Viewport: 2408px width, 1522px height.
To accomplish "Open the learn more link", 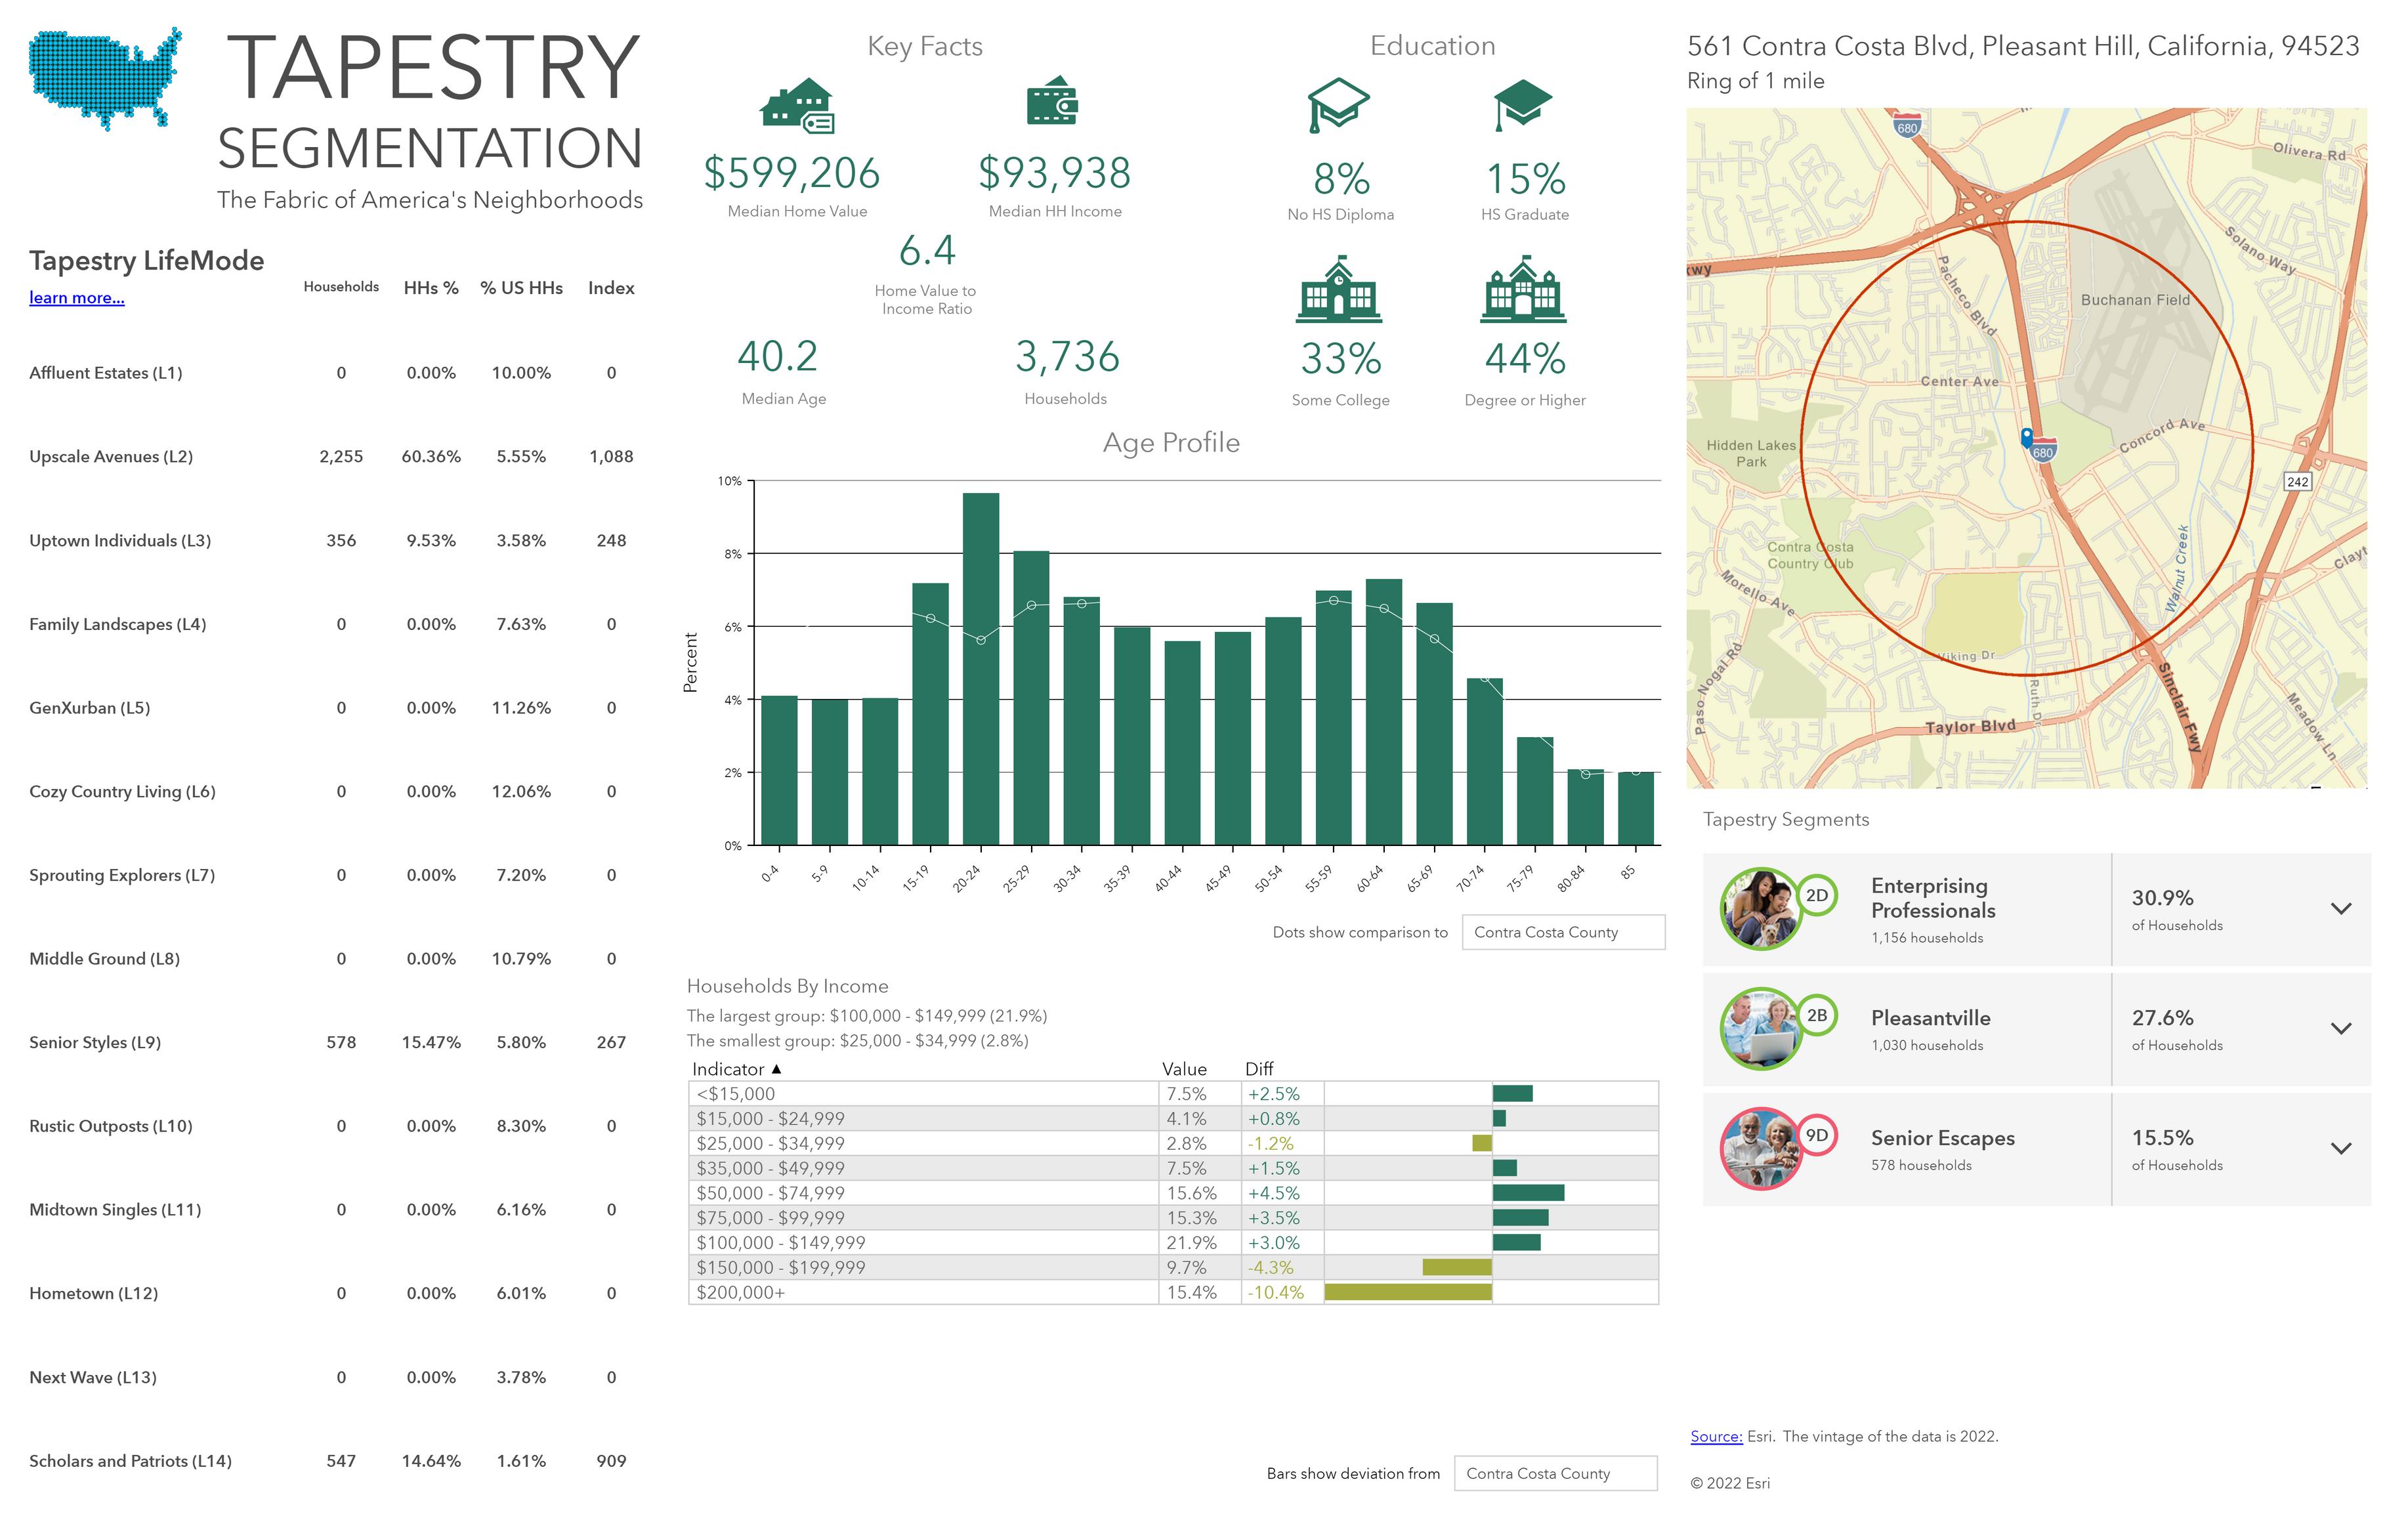I will coord(77,297).
